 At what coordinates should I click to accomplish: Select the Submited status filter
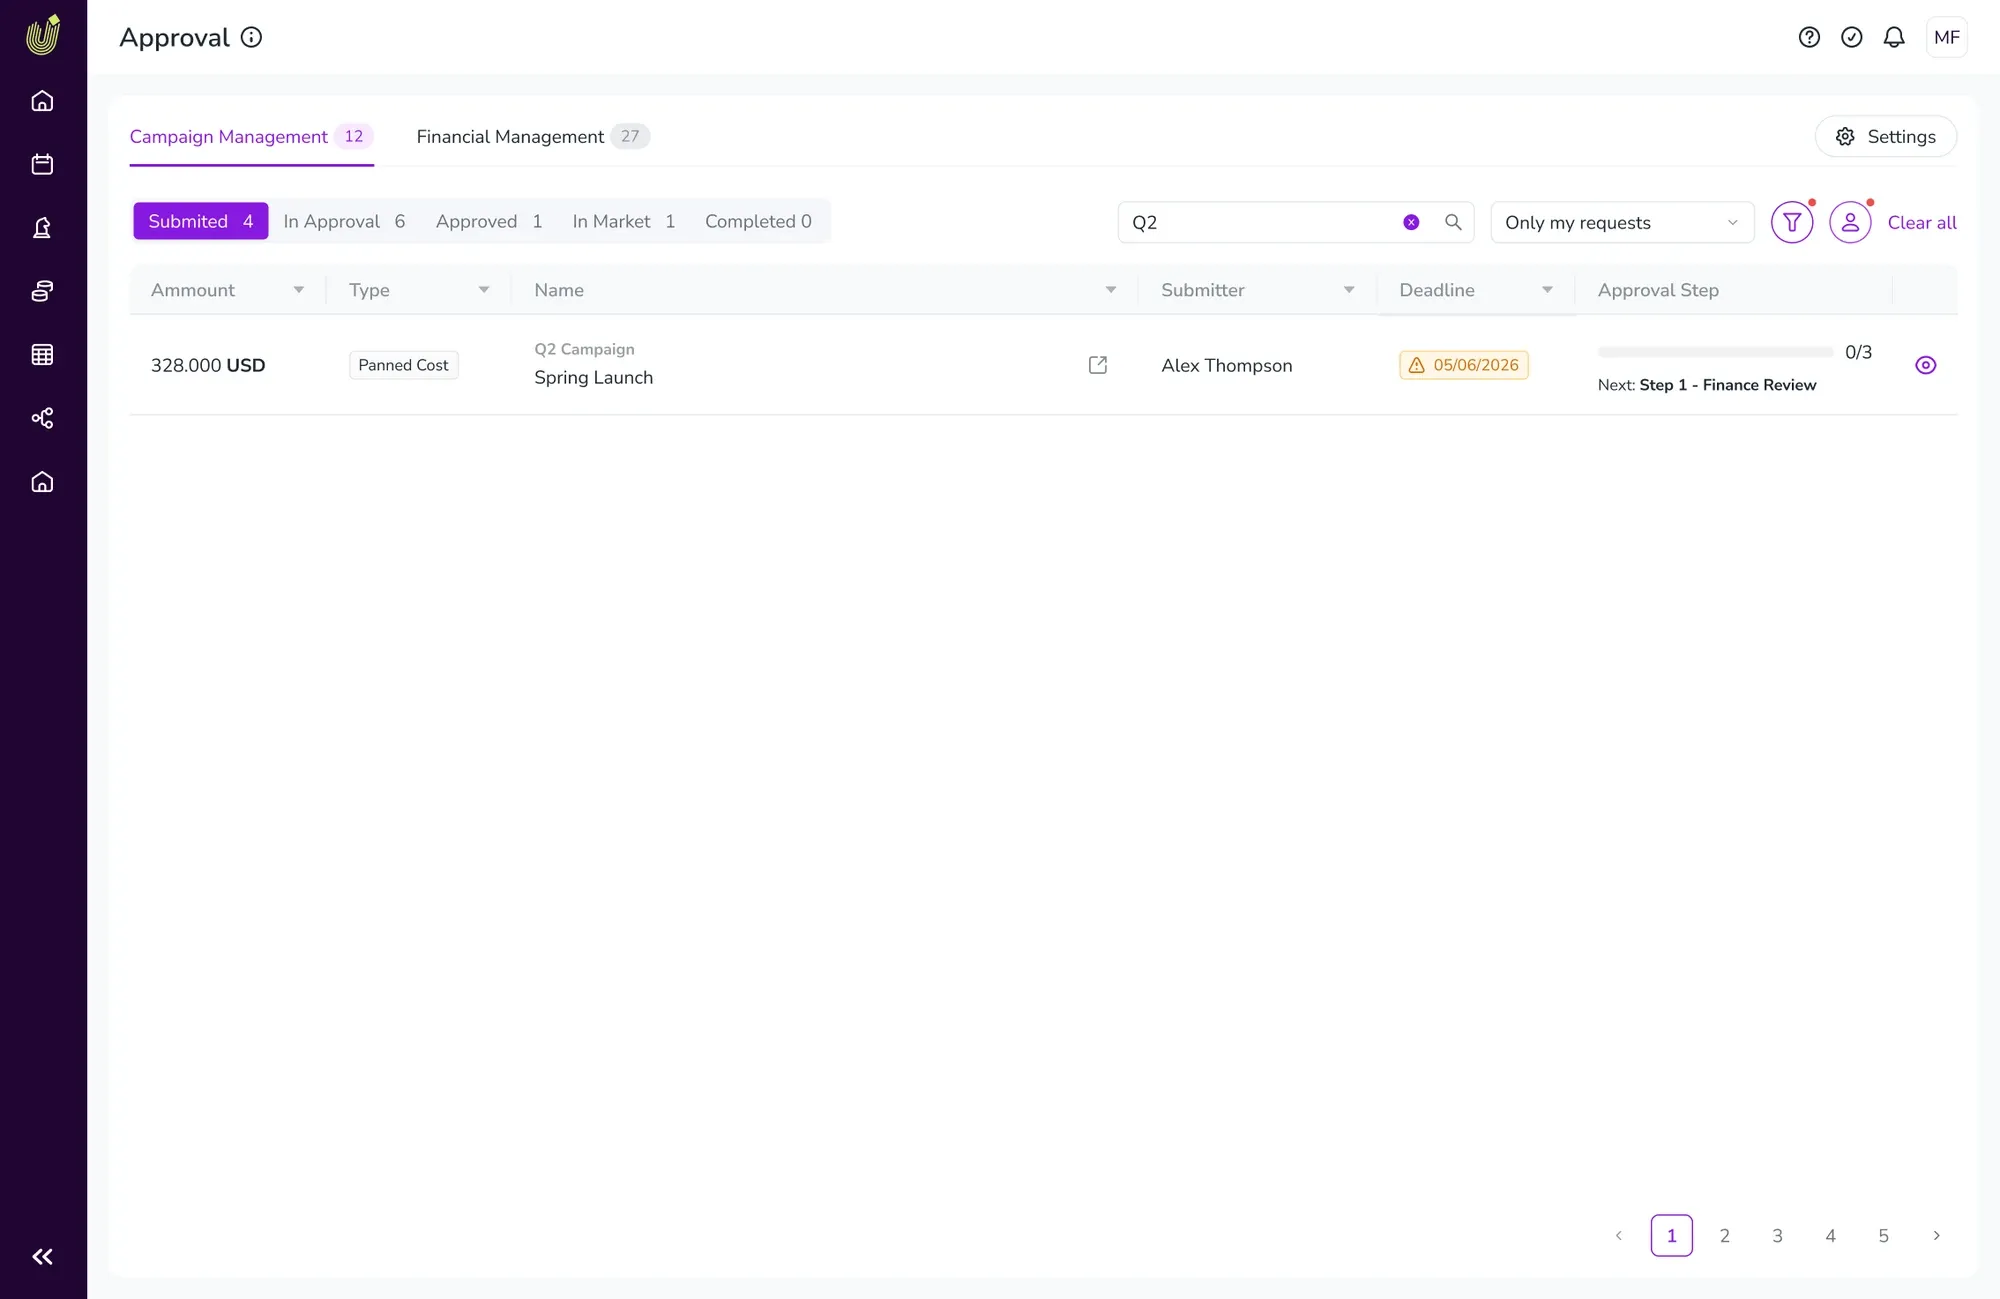201,221
